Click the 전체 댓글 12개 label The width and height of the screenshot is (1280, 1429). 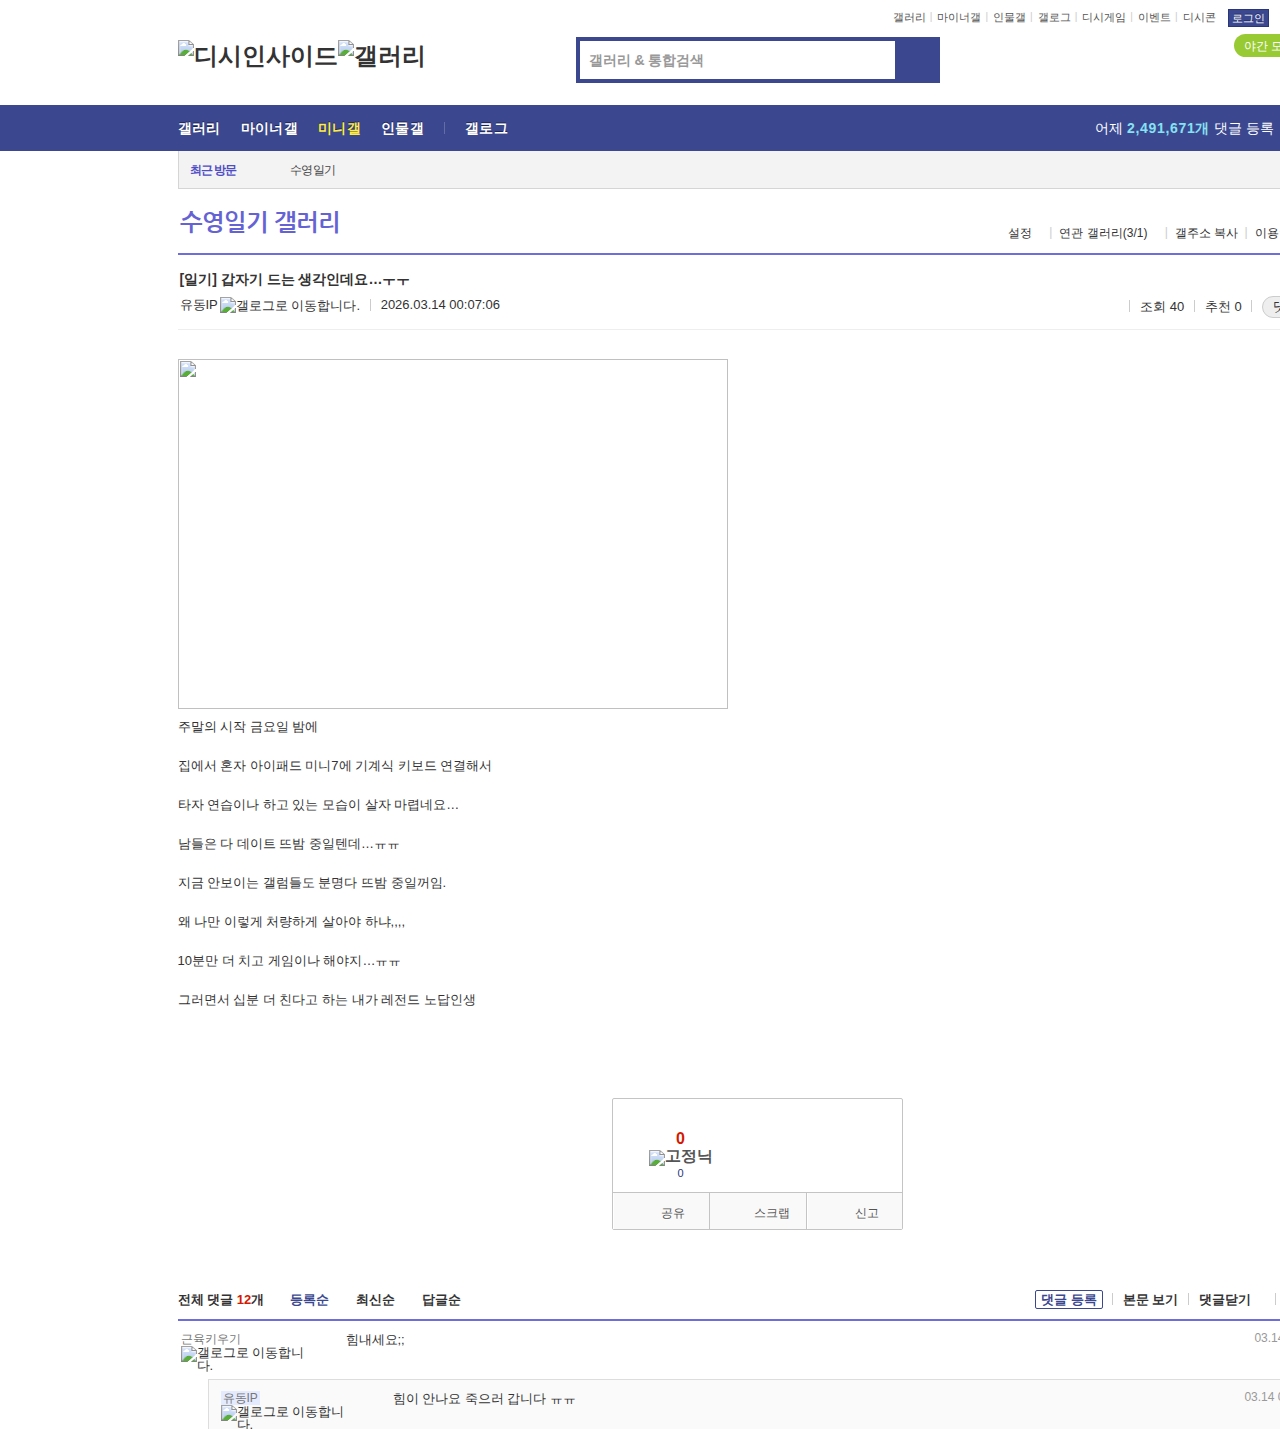(221, 1300)
